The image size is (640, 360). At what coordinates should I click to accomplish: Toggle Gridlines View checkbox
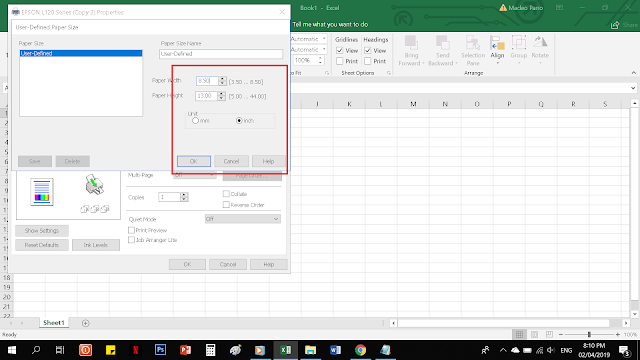340,51
